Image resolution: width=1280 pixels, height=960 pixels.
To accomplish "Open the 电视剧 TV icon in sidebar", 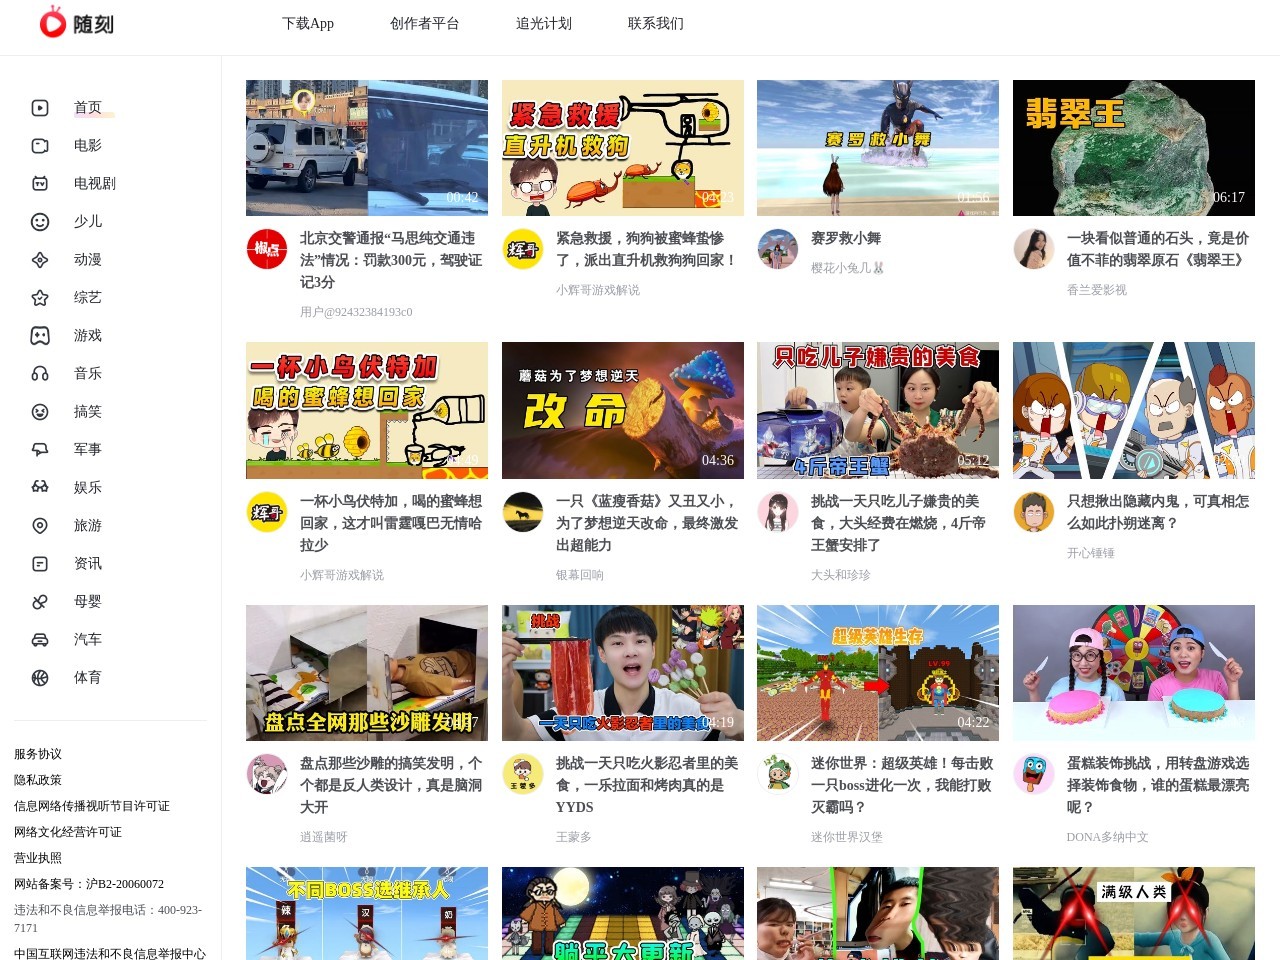I will coord(40,184).
